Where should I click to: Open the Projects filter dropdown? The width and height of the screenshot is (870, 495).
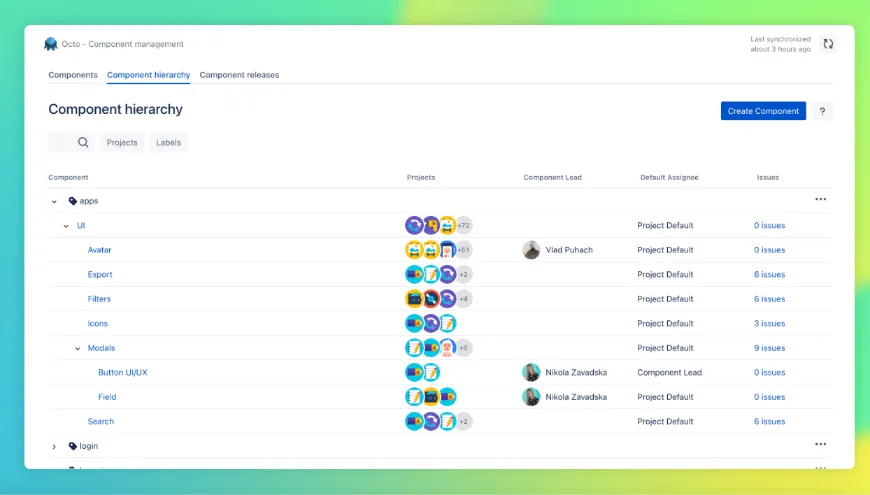click(122, 143)
